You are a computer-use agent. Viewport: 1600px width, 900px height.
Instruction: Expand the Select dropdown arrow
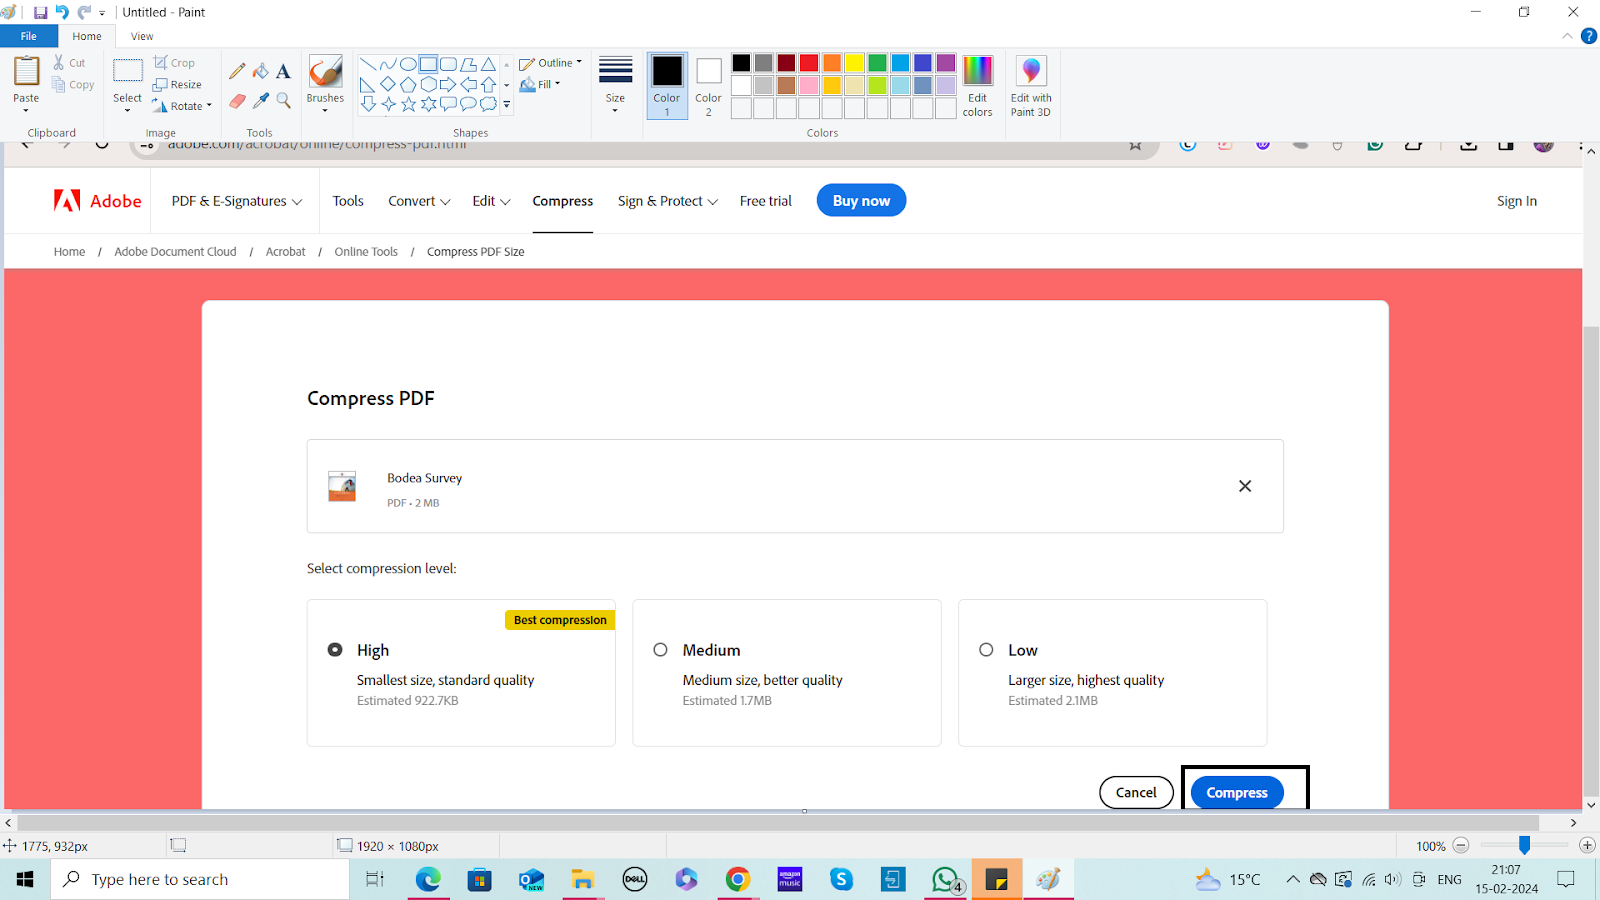[x=127, y=110]
